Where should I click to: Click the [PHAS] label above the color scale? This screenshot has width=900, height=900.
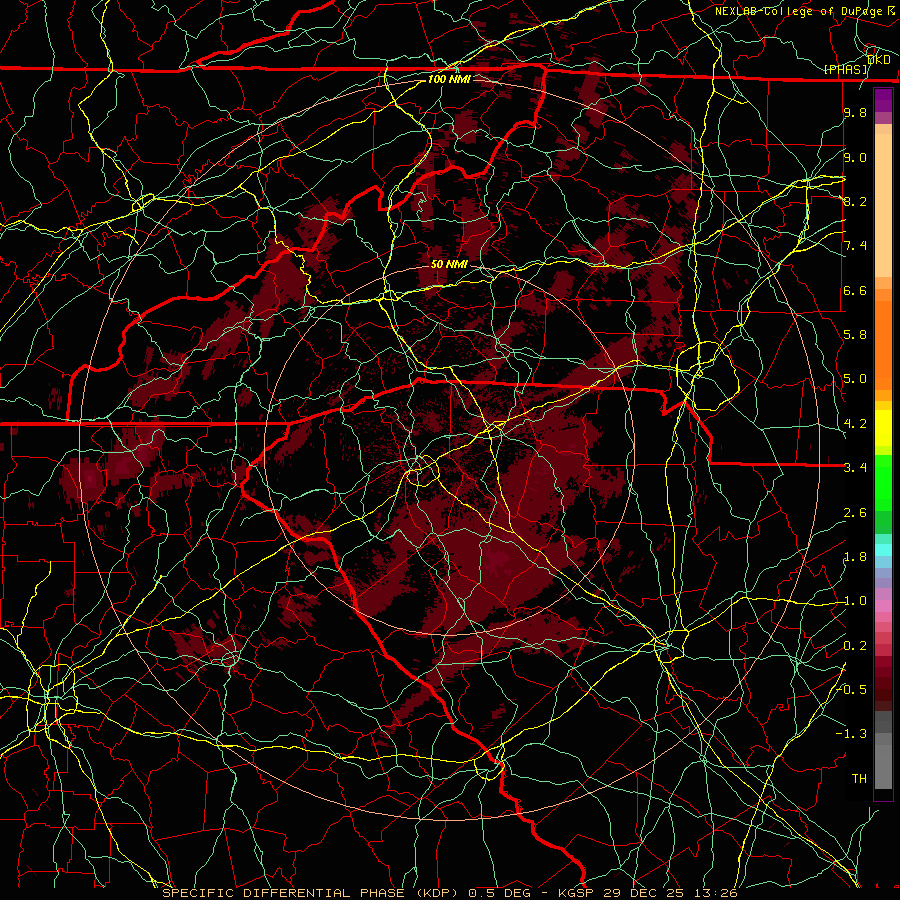(x=846, y=69)
